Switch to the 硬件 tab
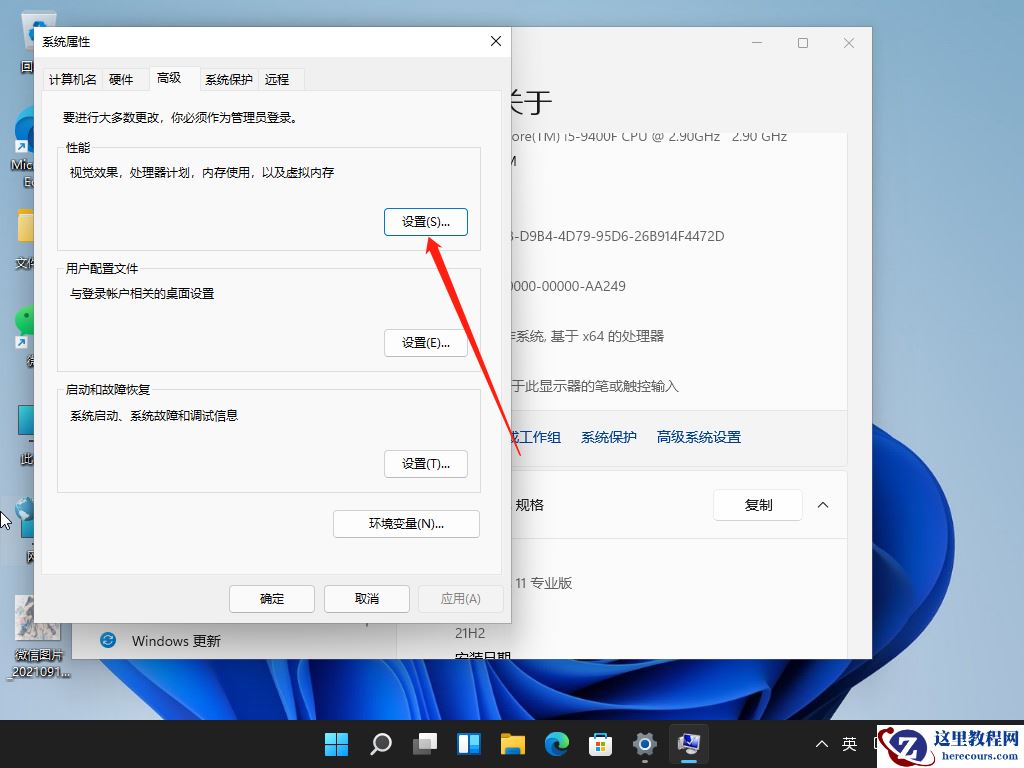 (123, 78)
